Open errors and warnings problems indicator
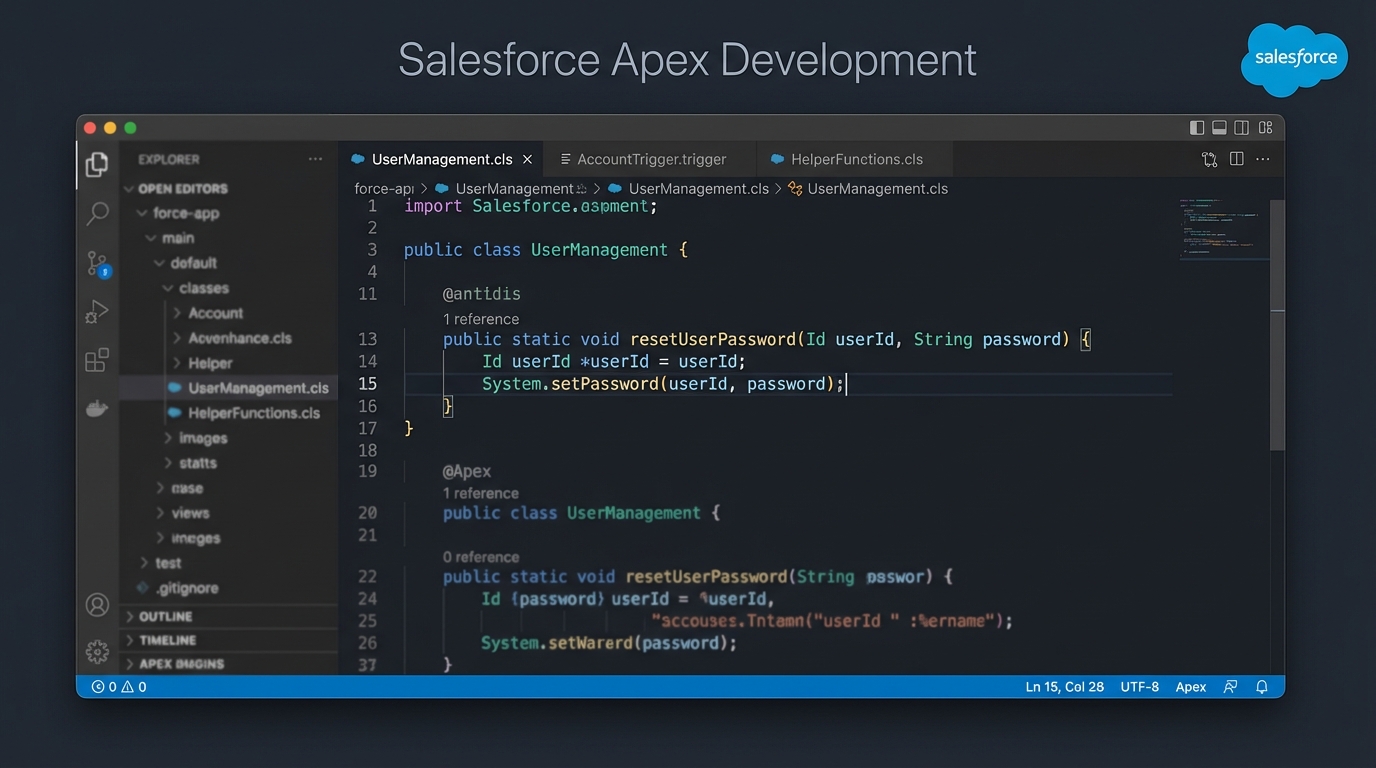1376x768 pixels. 119,687
